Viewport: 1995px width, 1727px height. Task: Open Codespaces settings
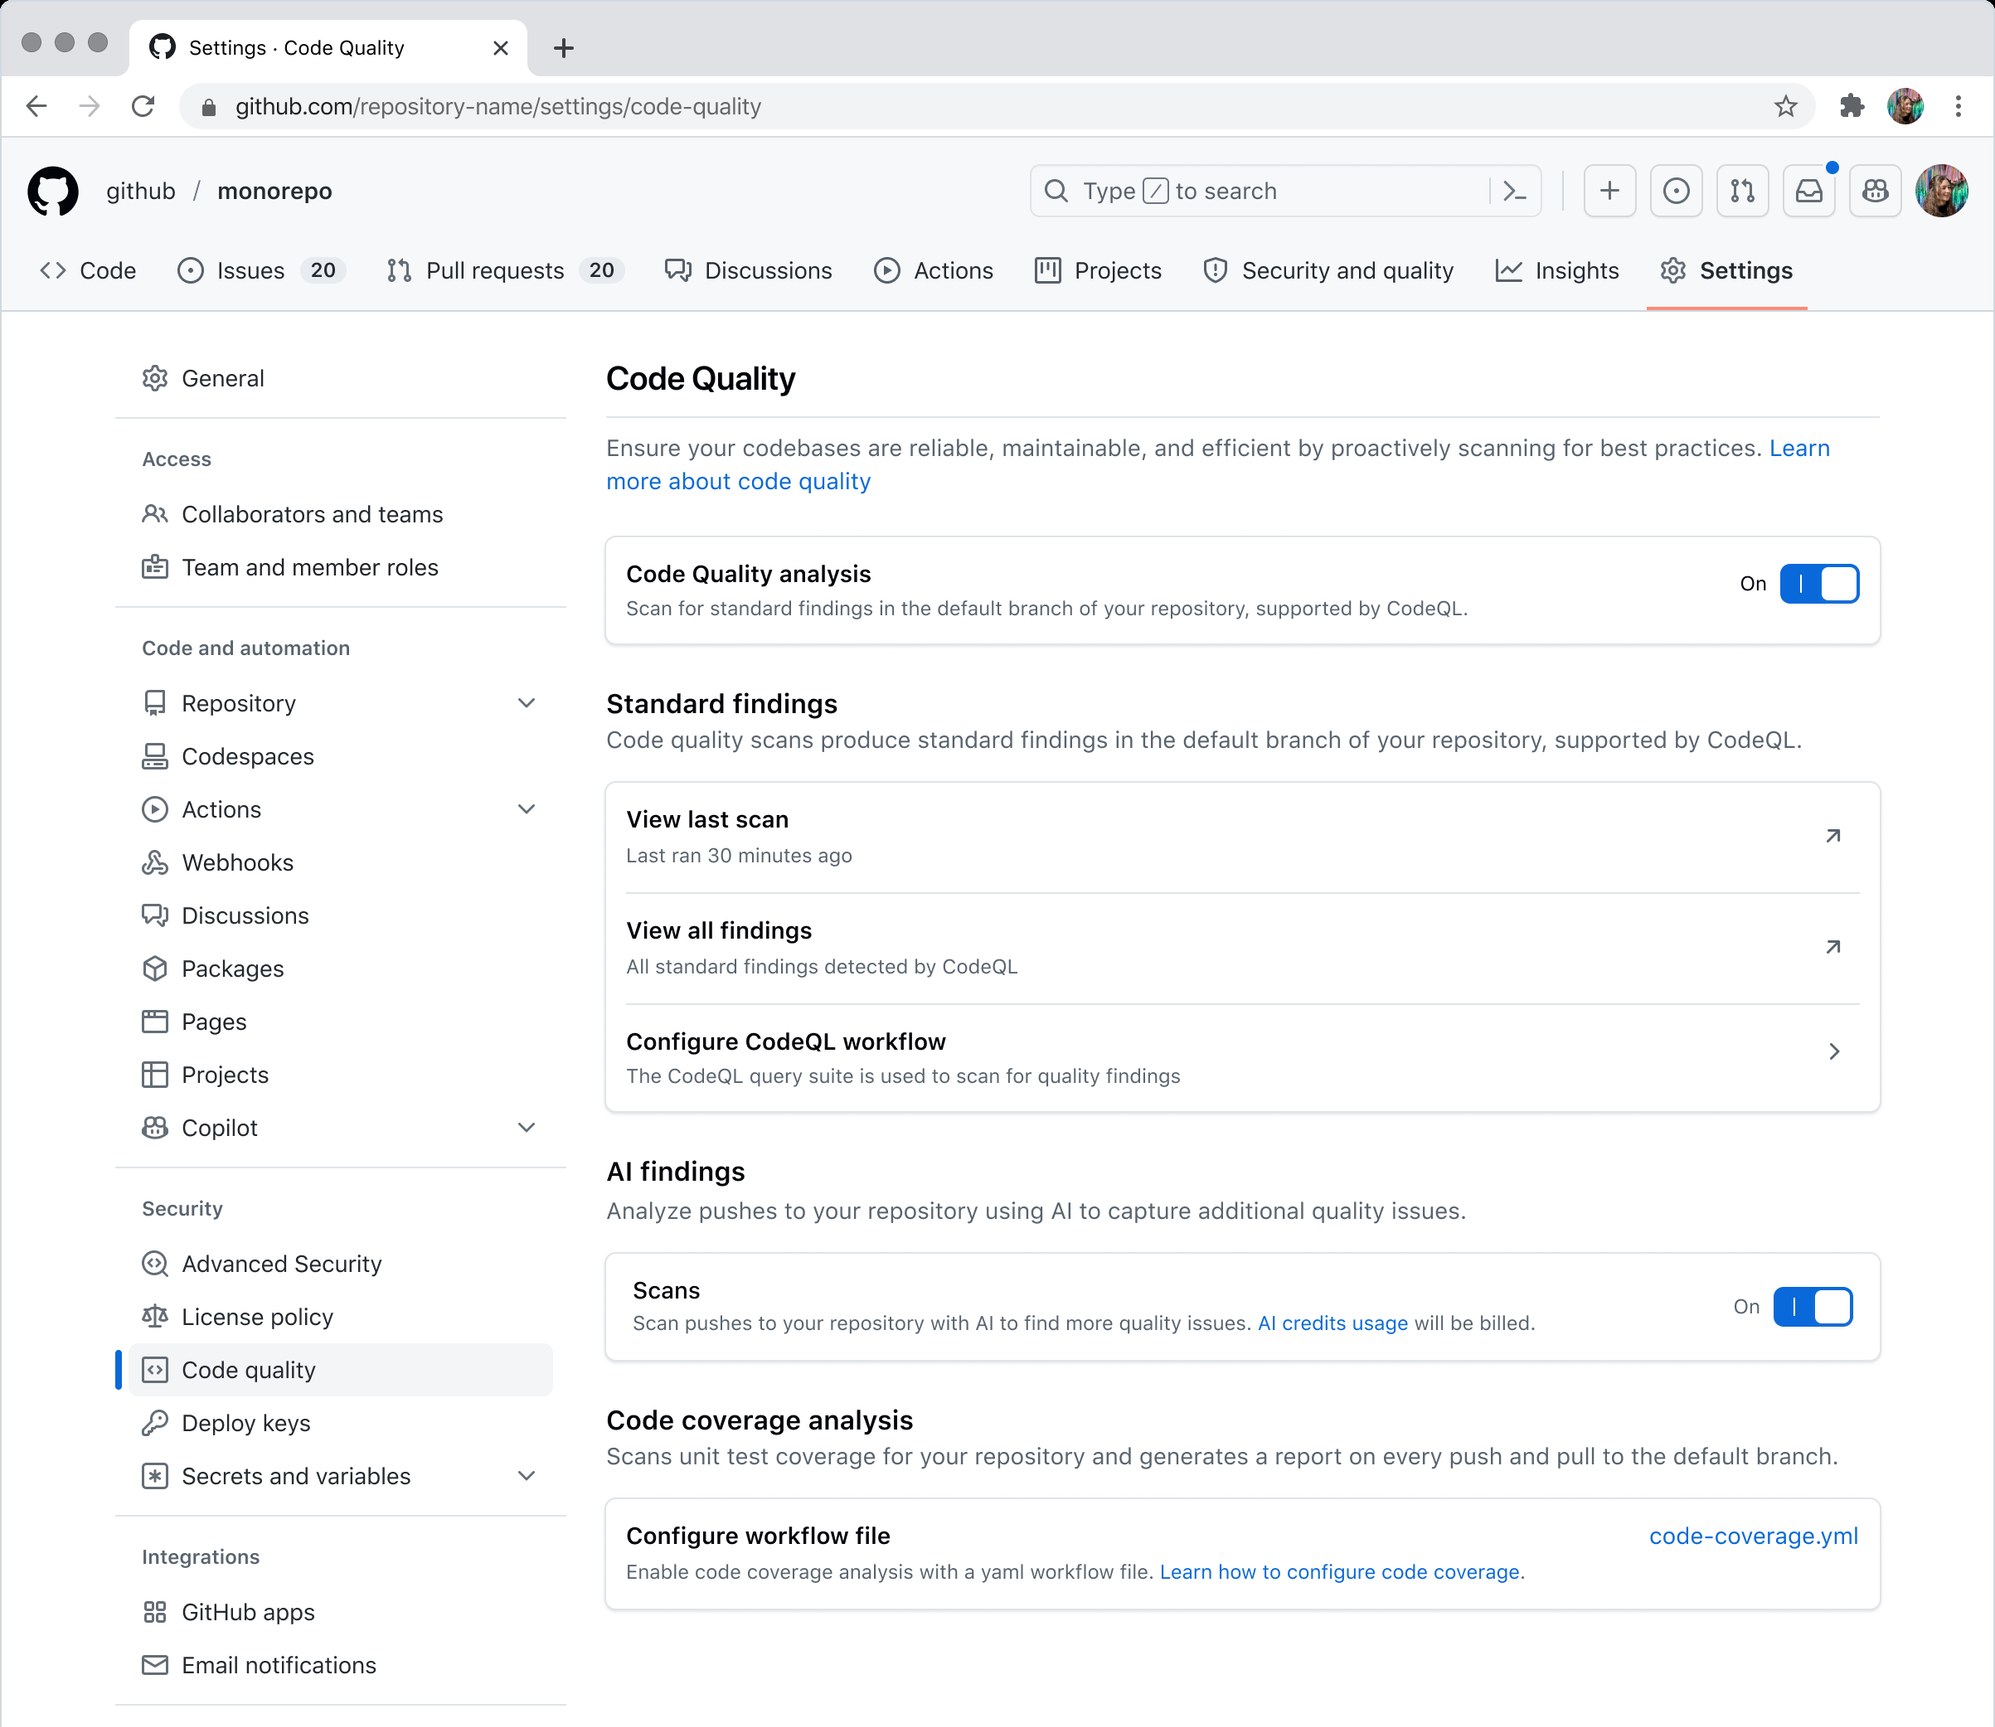[341, 756]
